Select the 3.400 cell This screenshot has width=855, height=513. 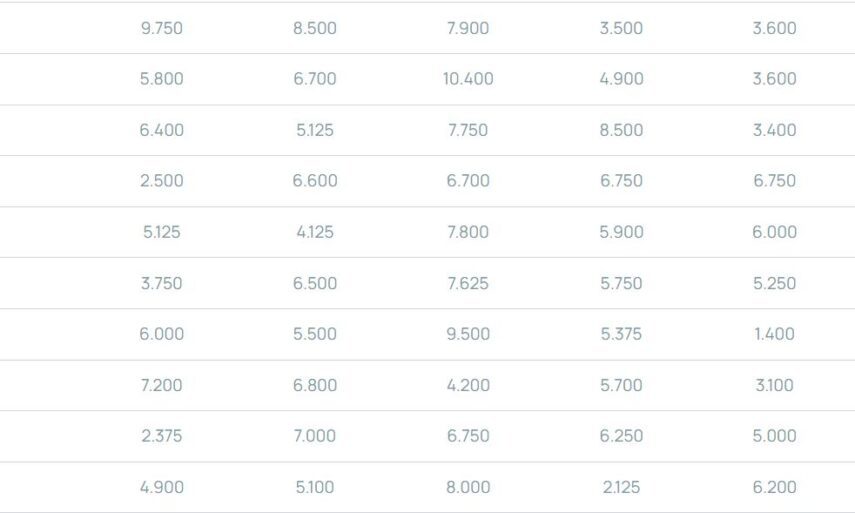(774, 130)
